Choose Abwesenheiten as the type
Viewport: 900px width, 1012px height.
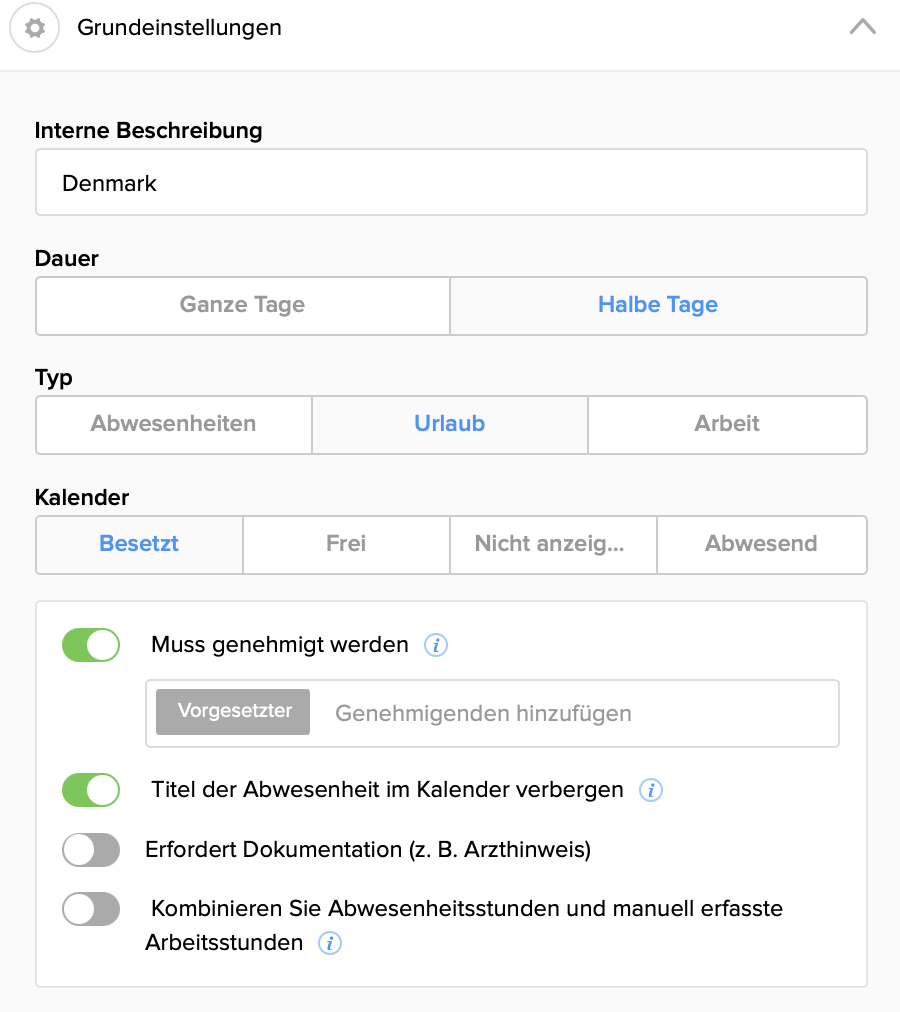point(173,424)
